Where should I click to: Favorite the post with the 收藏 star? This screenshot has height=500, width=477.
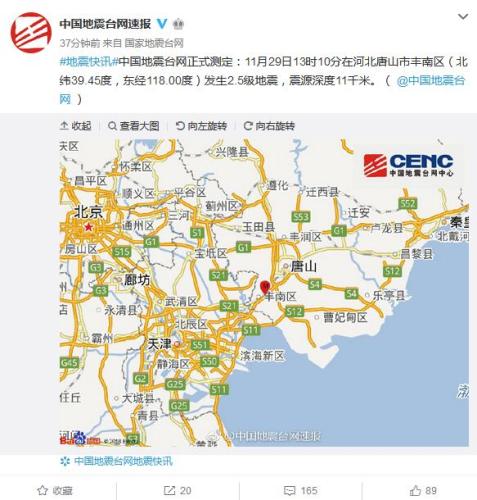point(55,491)
